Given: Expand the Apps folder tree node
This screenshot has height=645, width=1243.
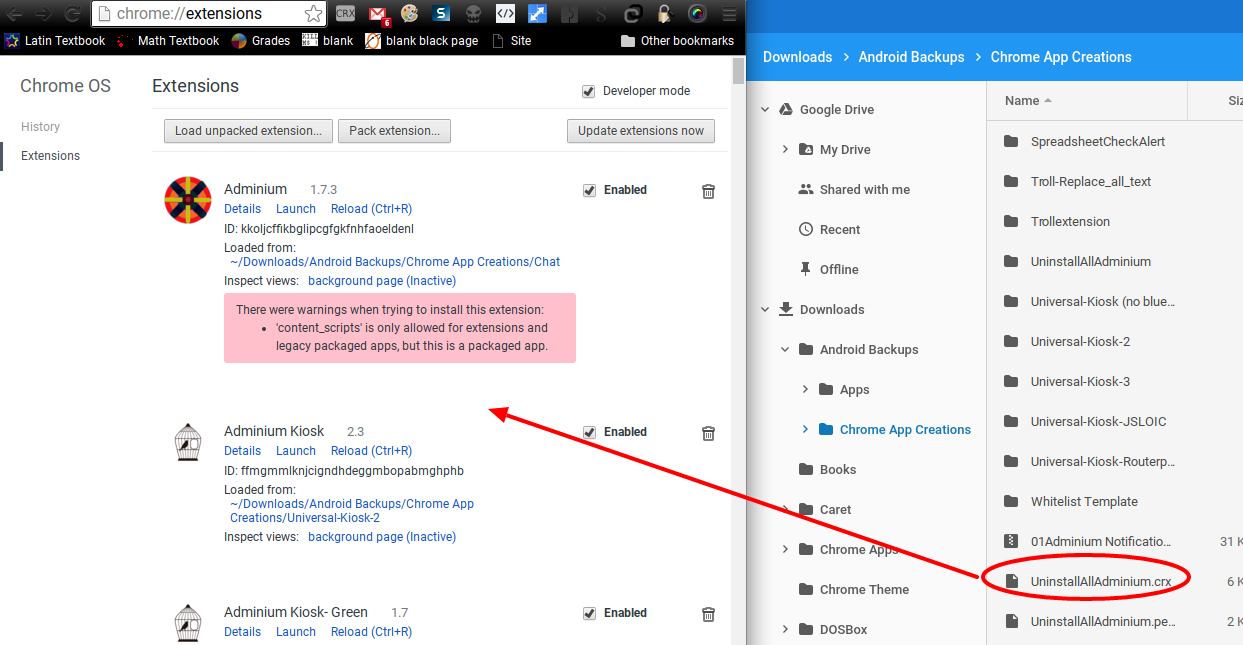Looking at the screenshot, I should pos(805,390).
